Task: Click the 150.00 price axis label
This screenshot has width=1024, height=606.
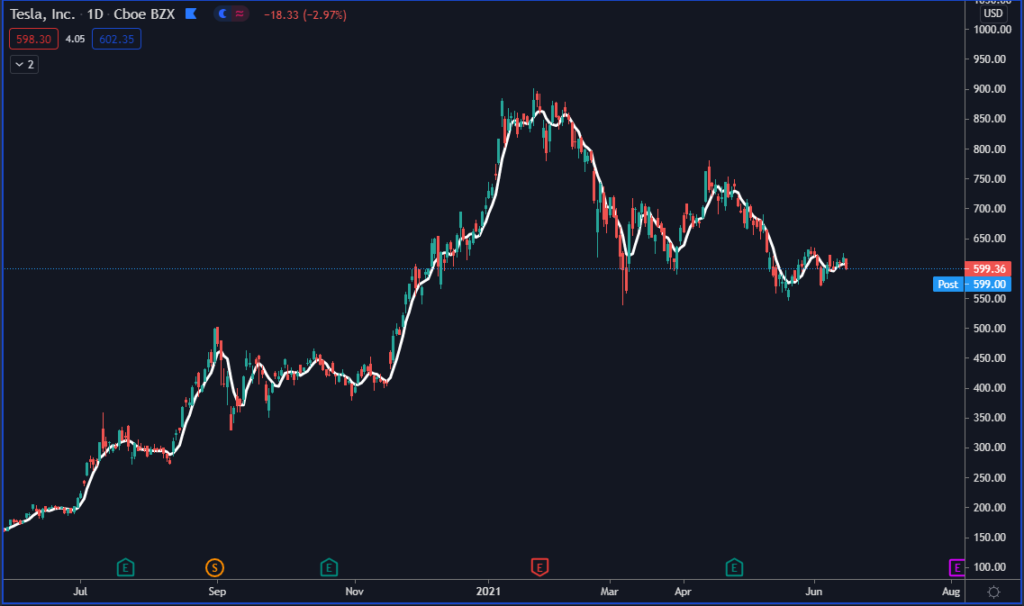Action: [x=989, y=537]
